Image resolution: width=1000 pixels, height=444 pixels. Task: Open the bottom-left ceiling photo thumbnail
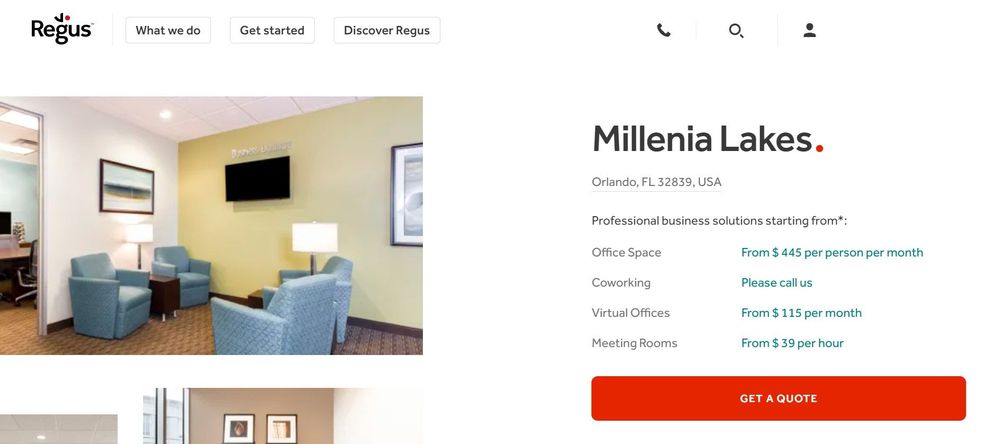pos(59,429)
